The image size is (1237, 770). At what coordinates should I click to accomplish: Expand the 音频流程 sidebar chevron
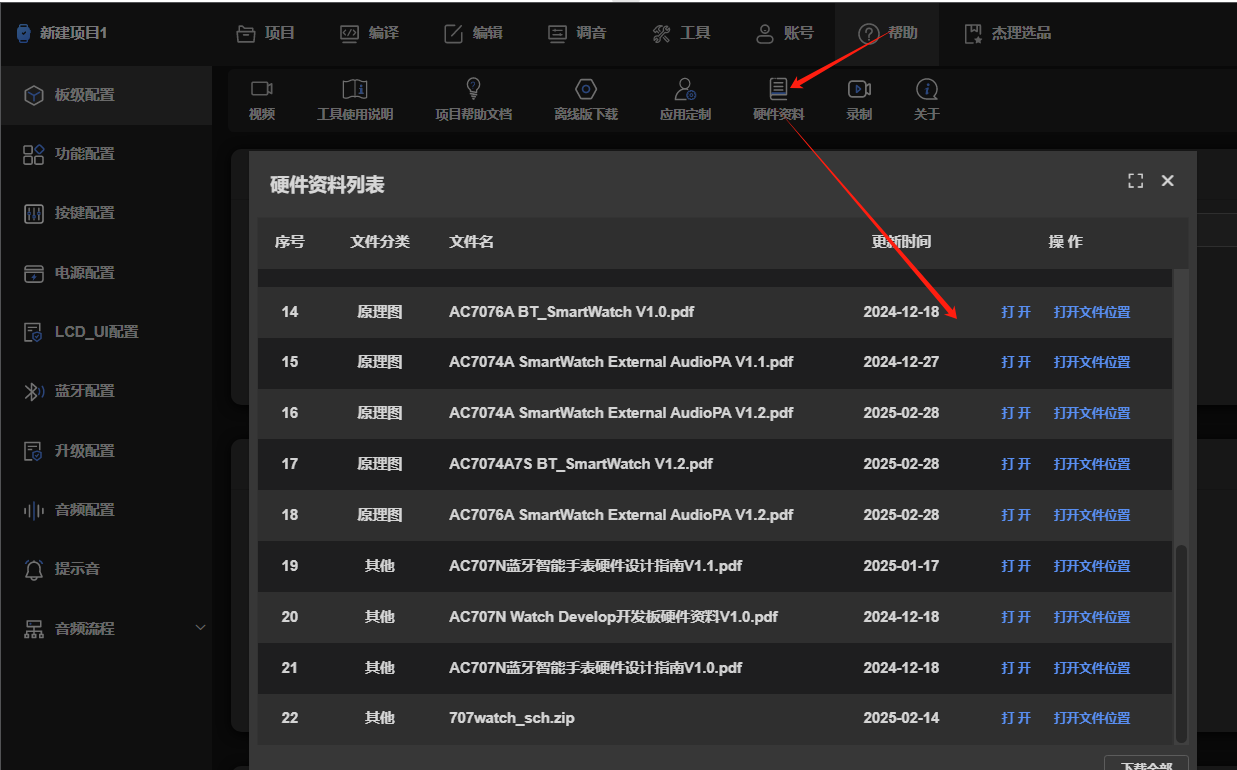click(200, 628)
